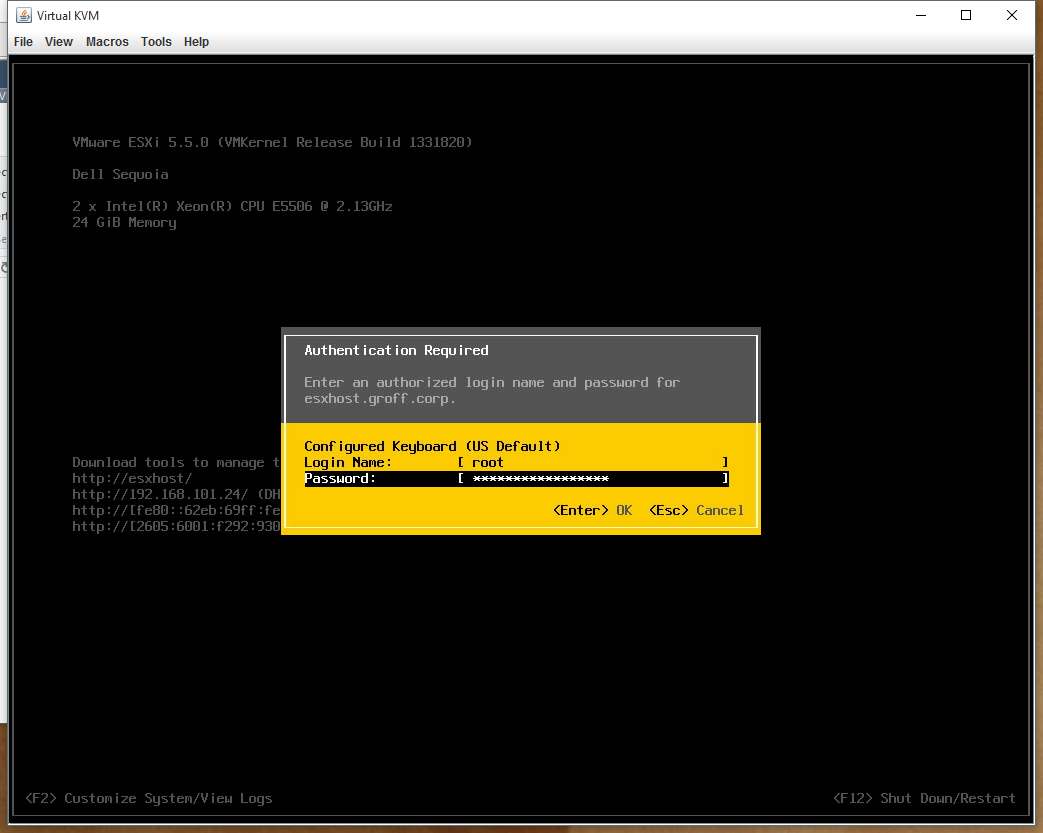The image size is (1043, 833).
Task: Click the Java icon in Virtual KVM title bar
Action: [x=23, y=15]
